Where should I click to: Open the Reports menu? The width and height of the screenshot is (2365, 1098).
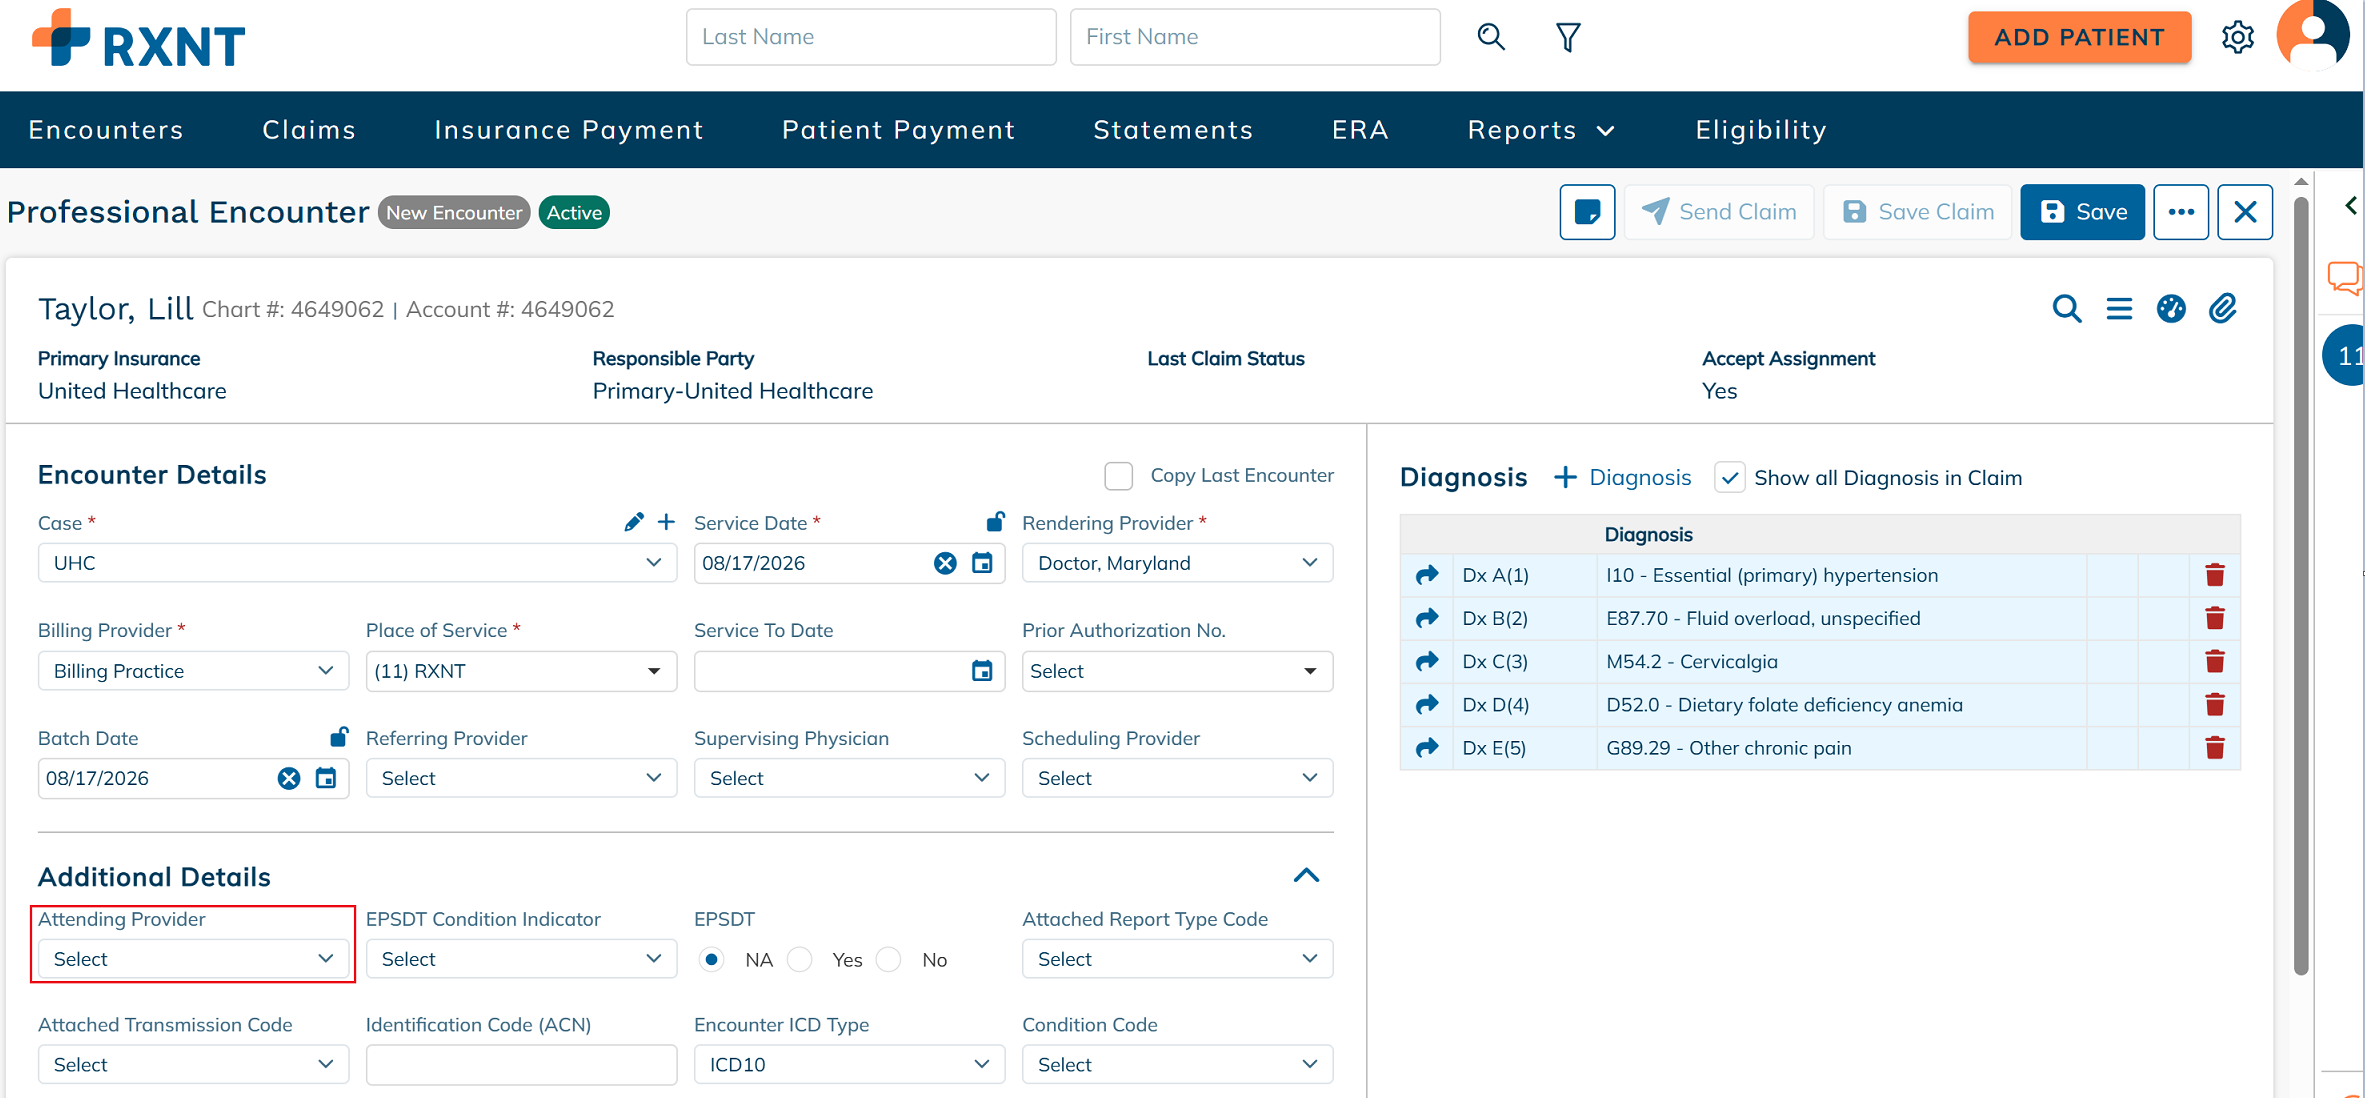click(x=1540, y=130)
